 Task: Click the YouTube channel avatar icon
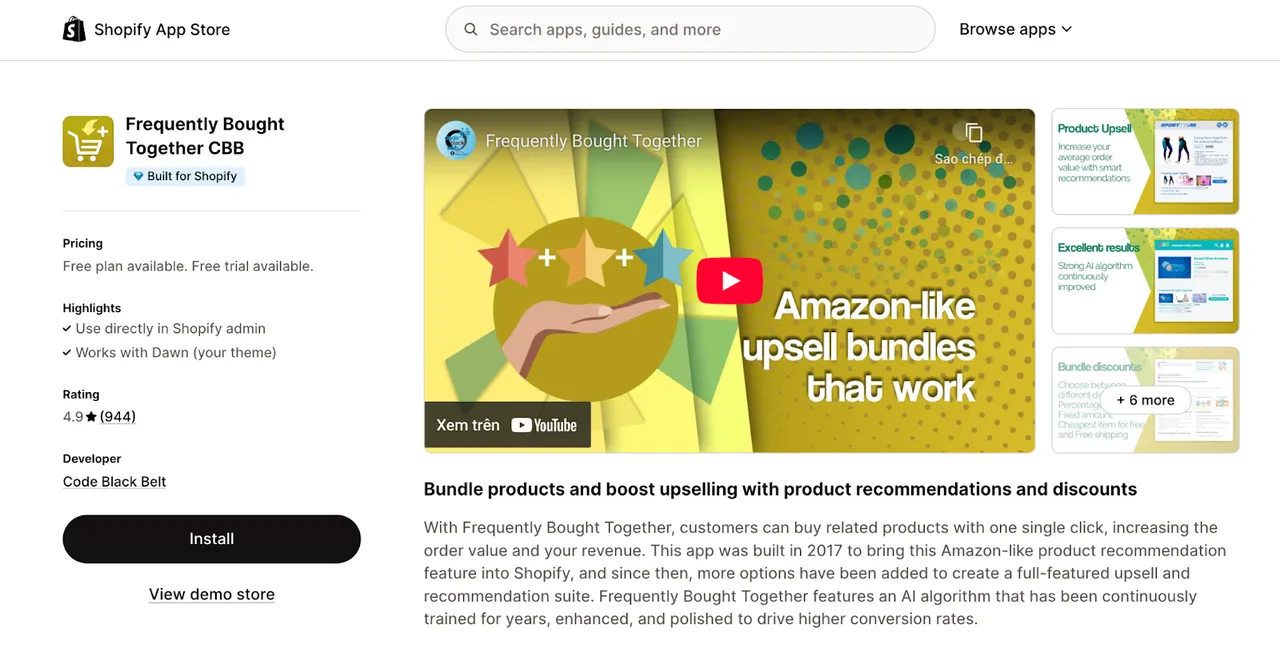[456, 140]
